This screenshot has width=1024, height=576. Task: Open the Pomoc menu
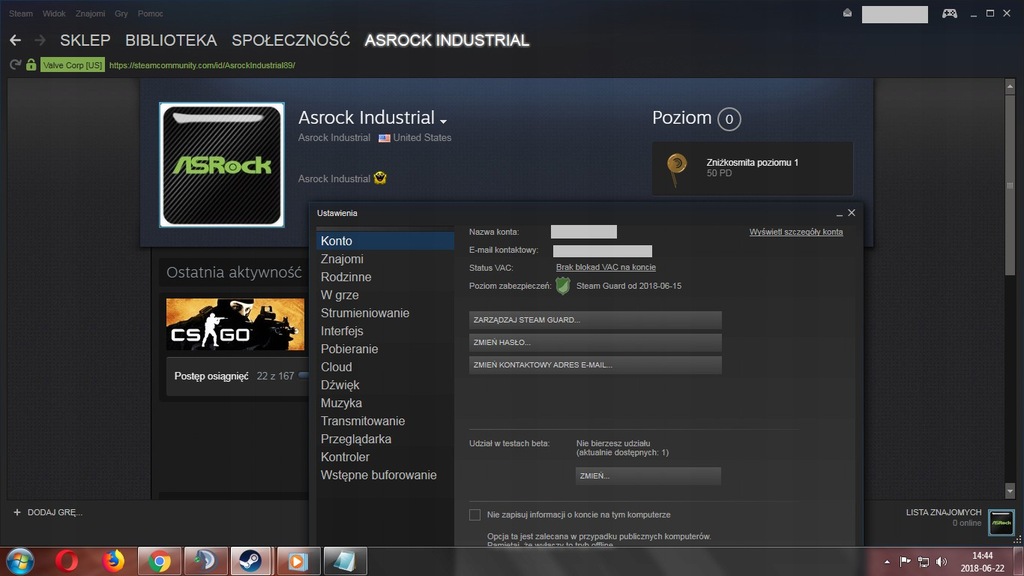coord(150,14)
